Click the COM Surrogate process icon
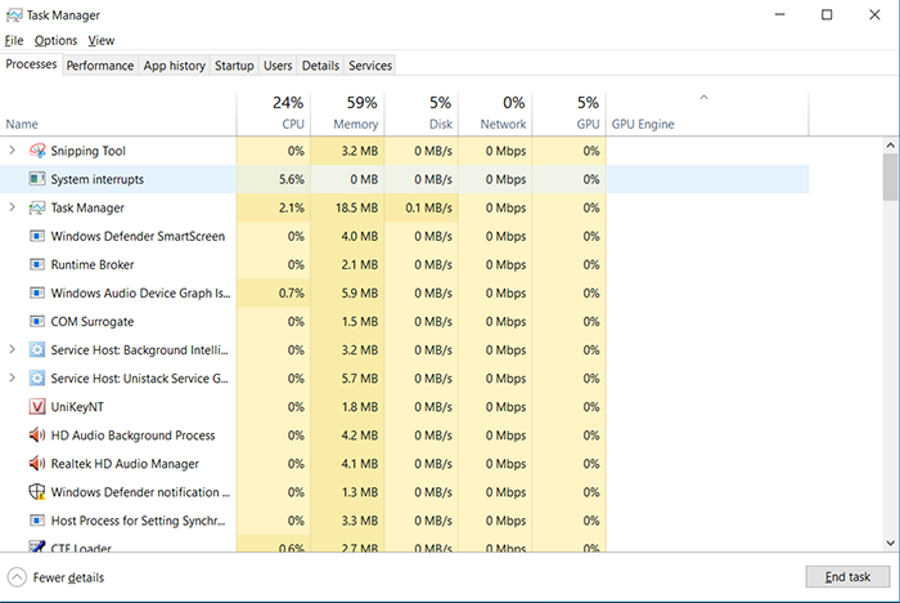The image size is (900, 603). click(37, 321)
